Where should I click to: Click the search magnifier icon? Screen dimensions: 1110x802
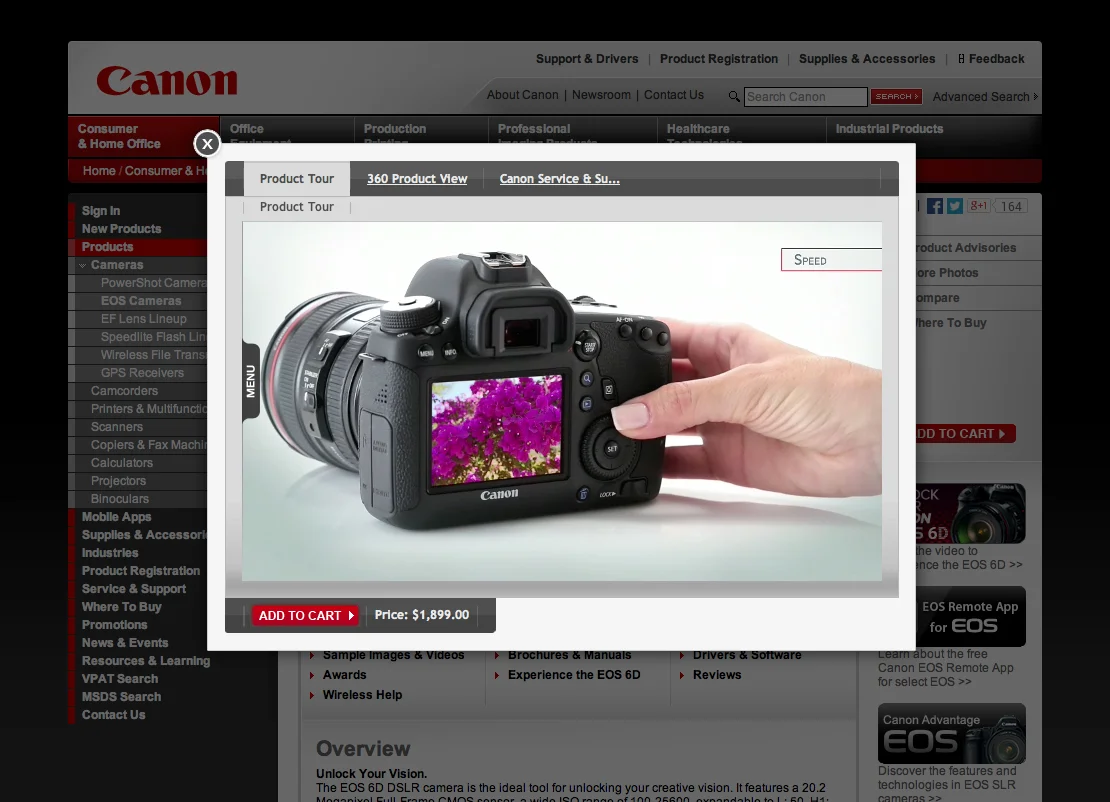[x=734, y=96]
